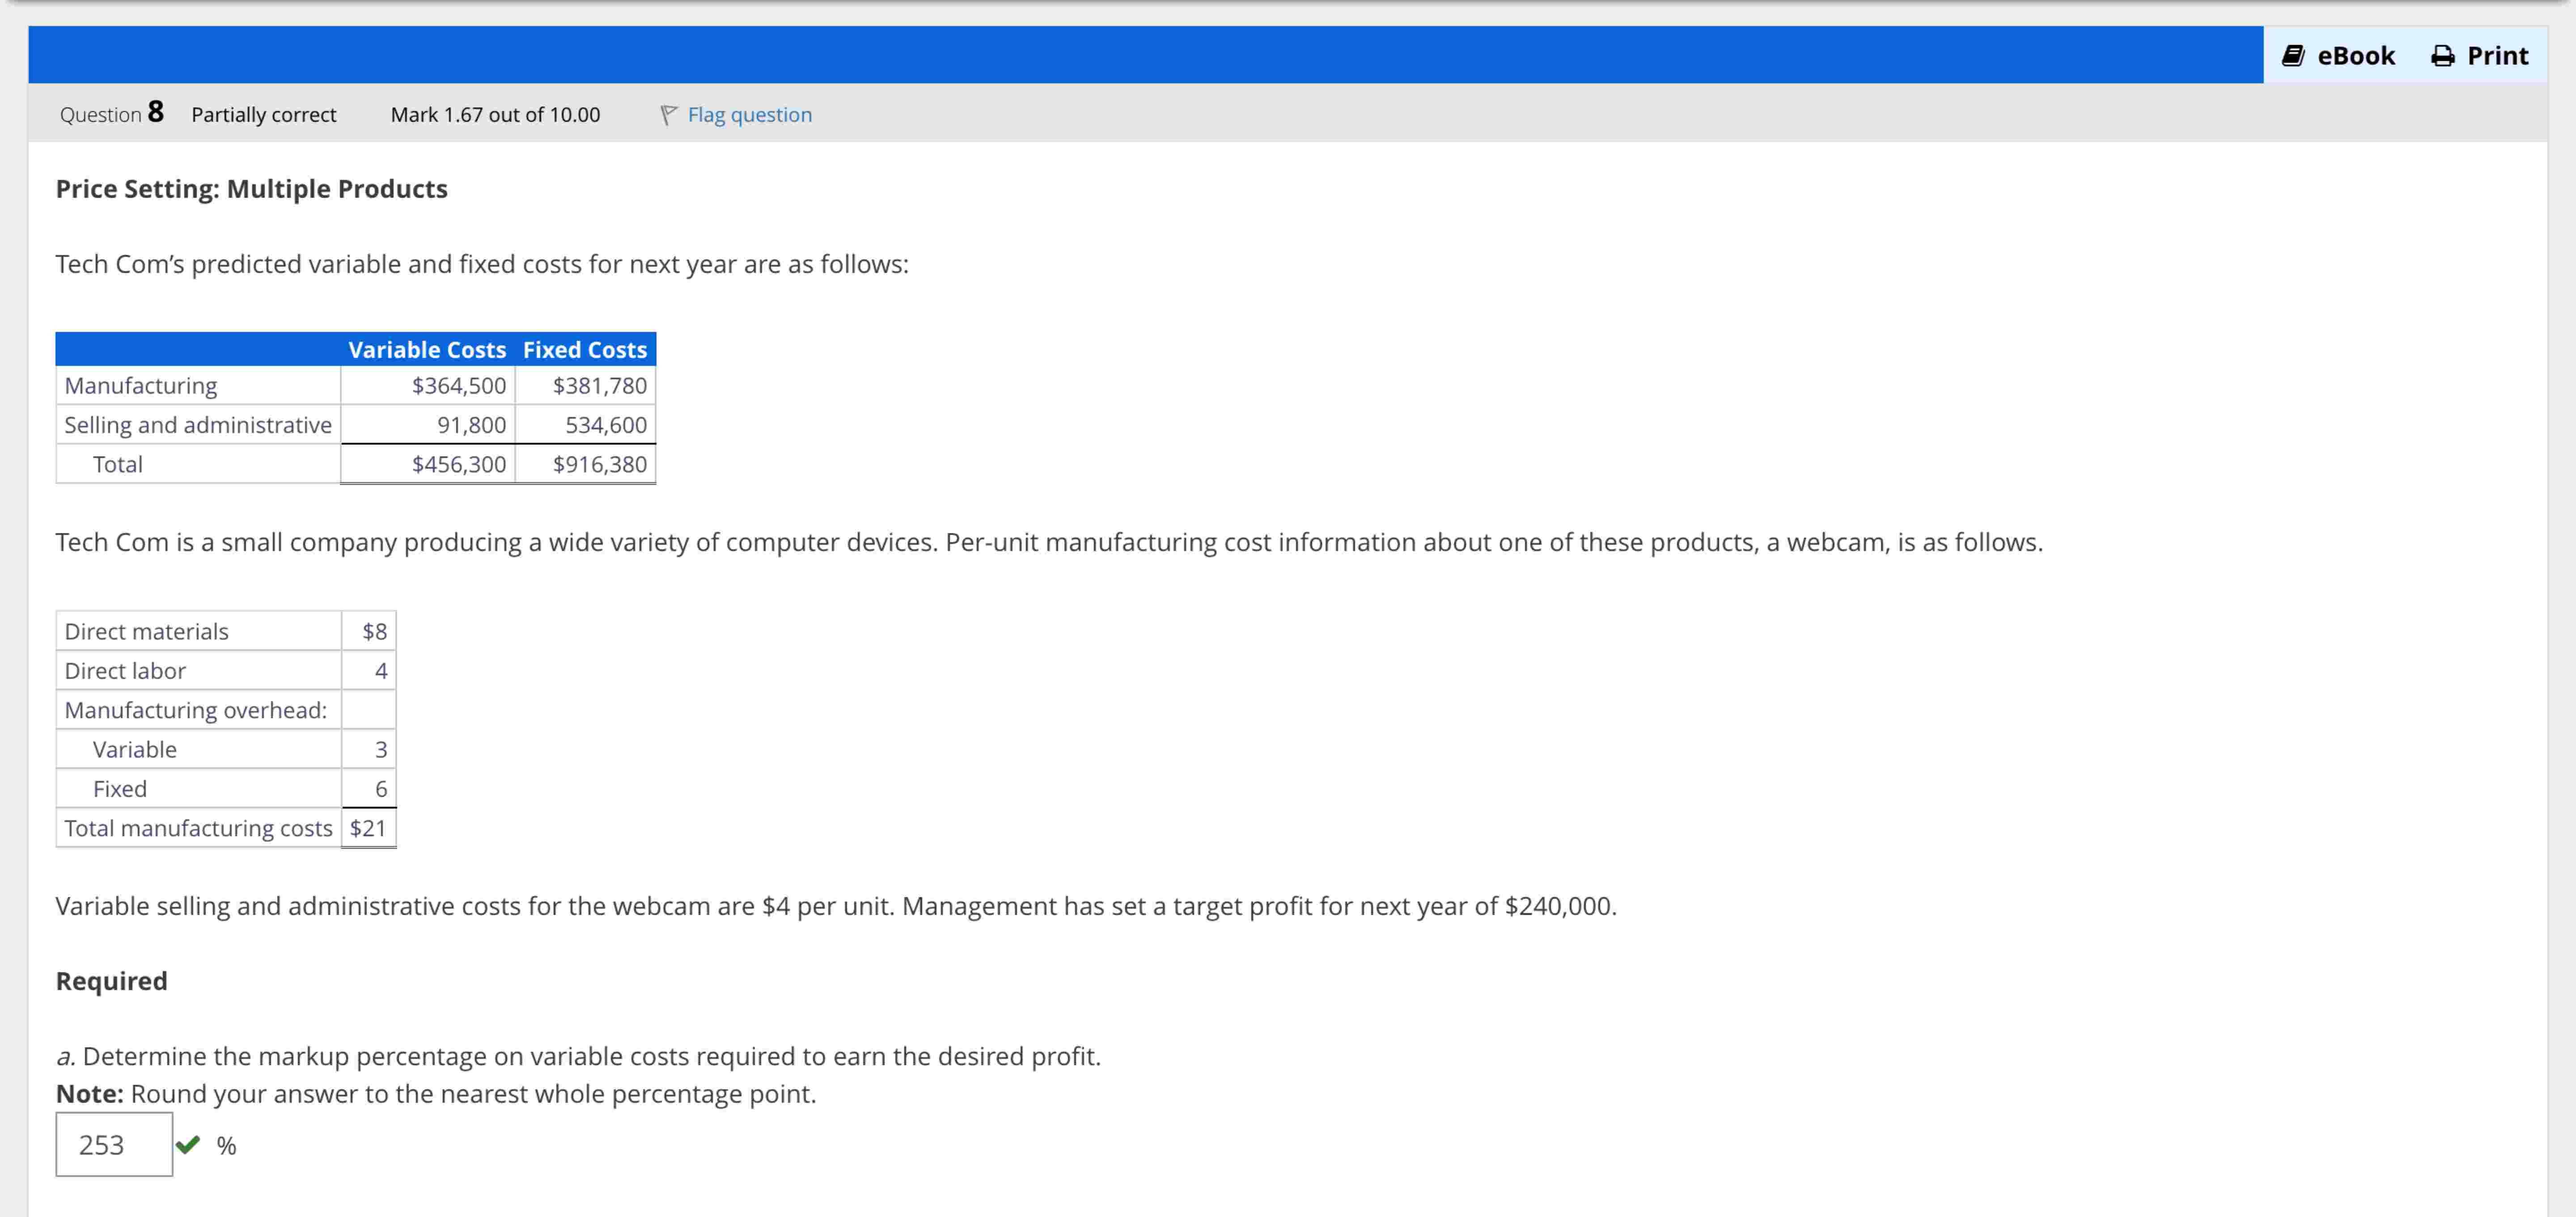This screenshot has height=1217, width=2576.
Task: Click the Partially correct status label
Action: [264, 114]
